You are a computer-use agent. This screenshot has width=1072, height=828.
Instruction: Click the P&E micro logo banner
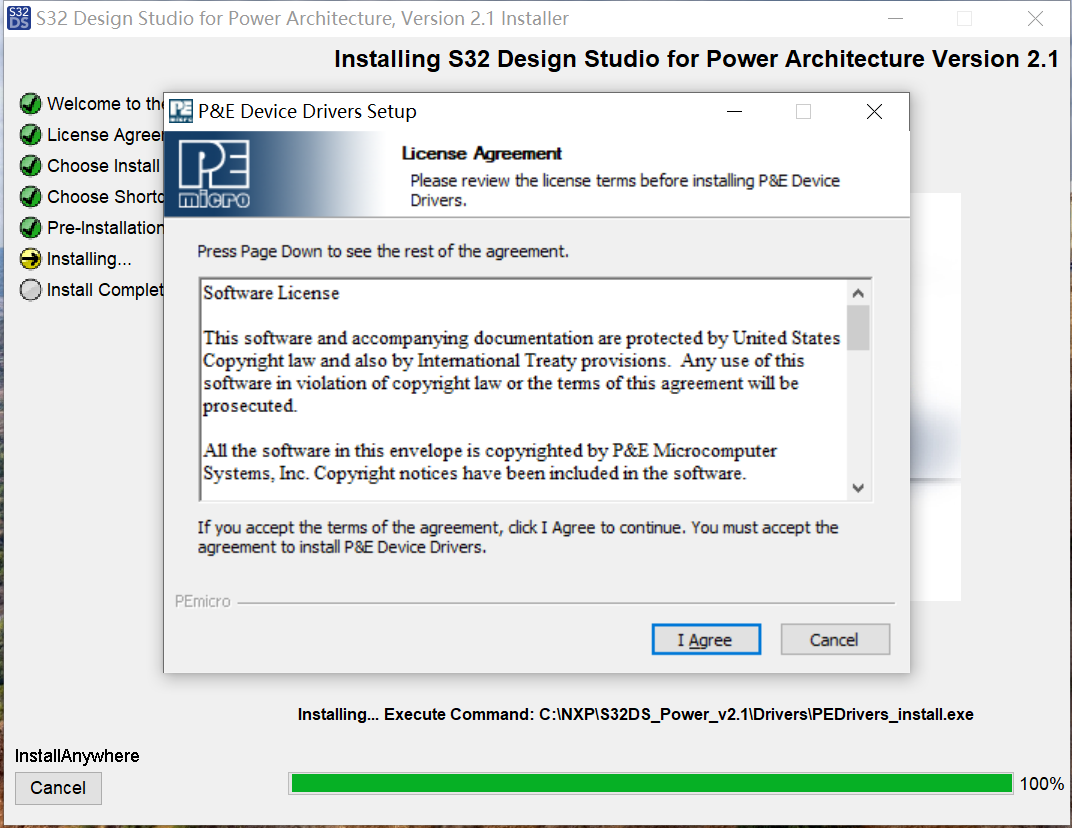click(214, 174)
